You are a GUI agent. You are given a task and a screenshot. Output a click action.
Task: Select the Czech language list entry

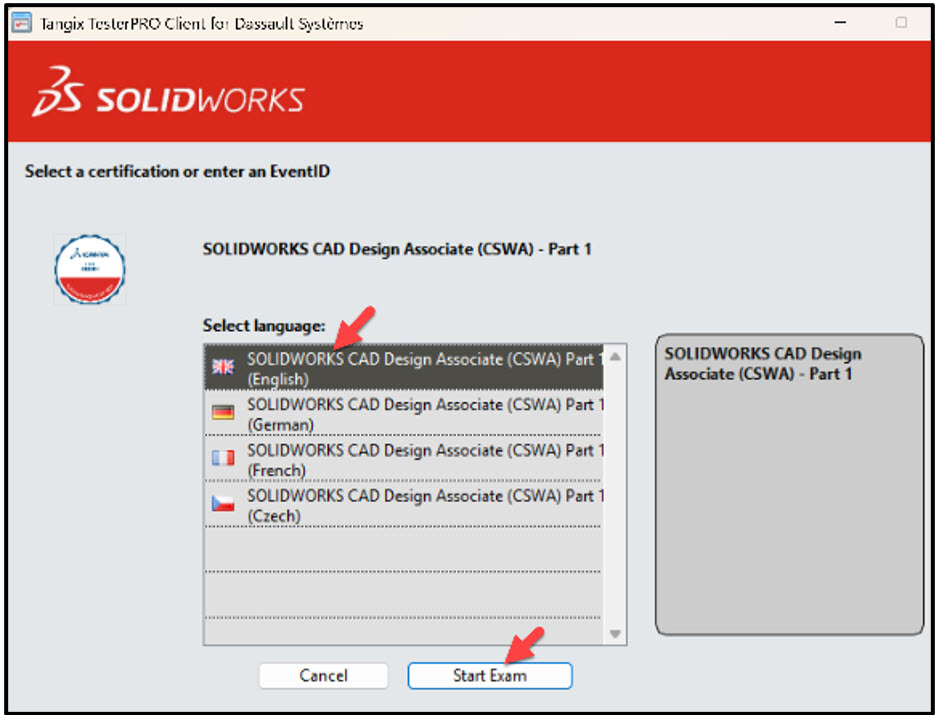pos(400,505)
